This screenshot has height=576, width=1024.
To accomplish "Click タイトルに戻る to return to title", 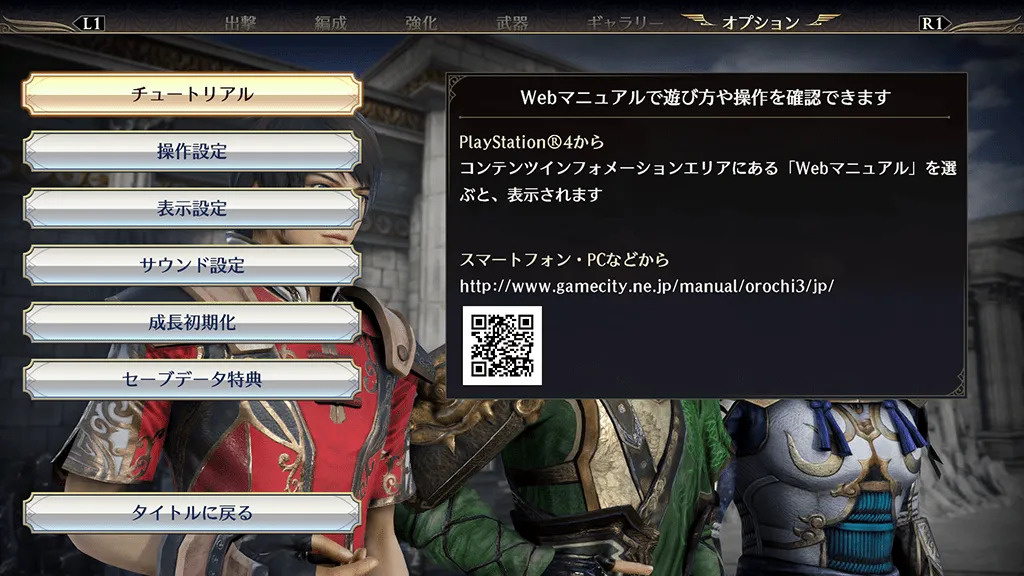I will coord(192,513).
